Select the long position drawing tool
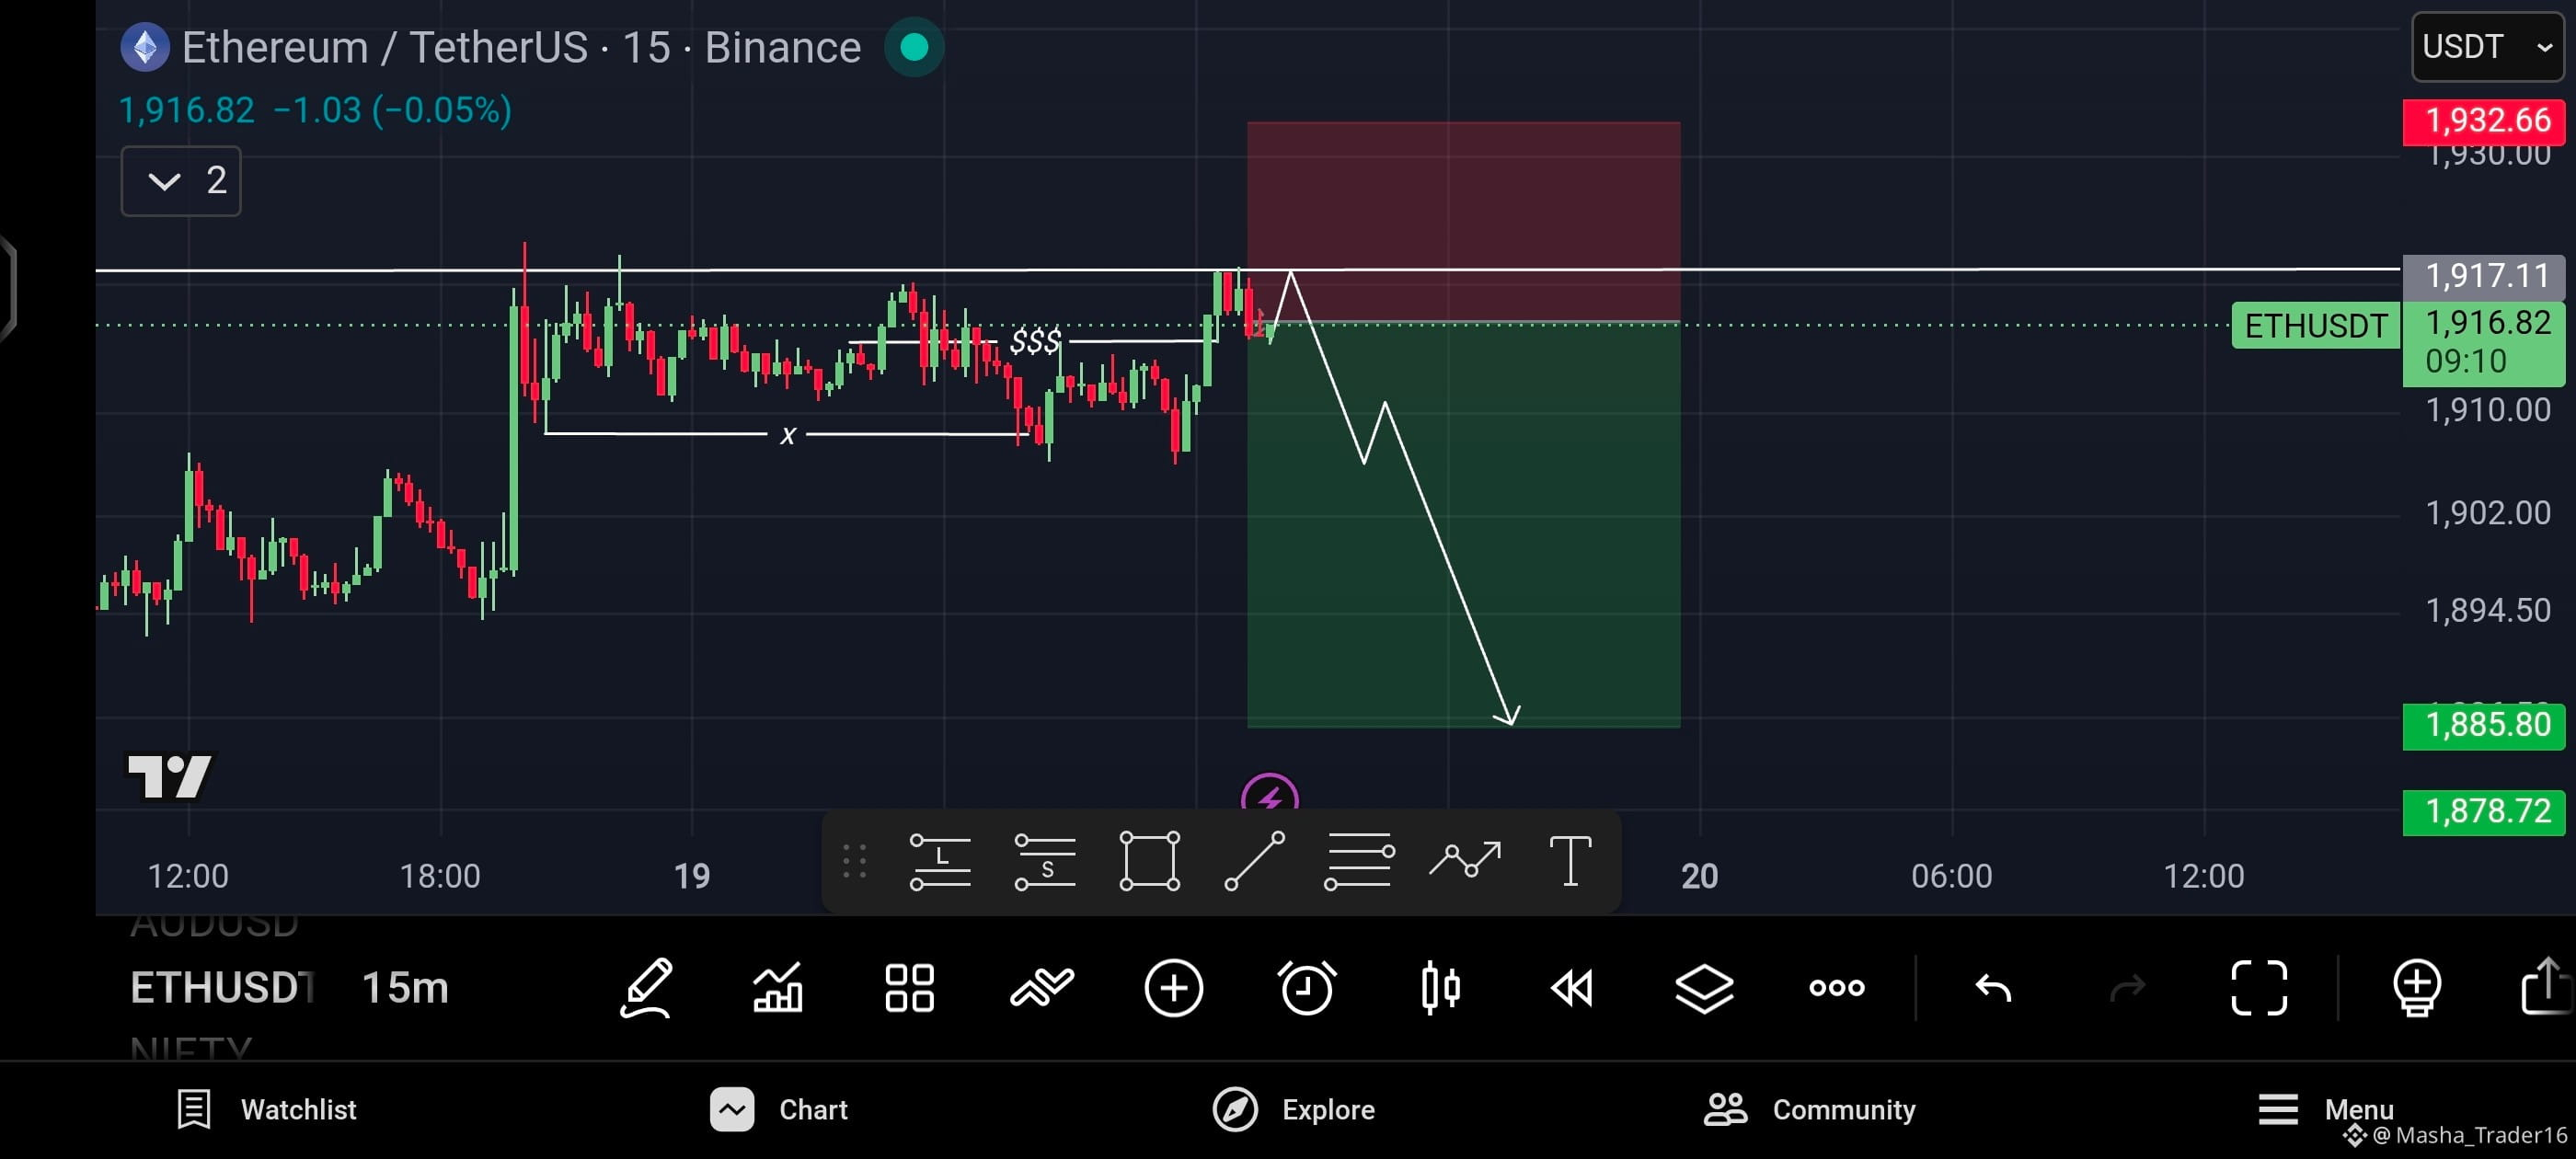Image resolution: width=2576 pixels, height=1159 pixels. pyautogui.click(x=939, y=861)
